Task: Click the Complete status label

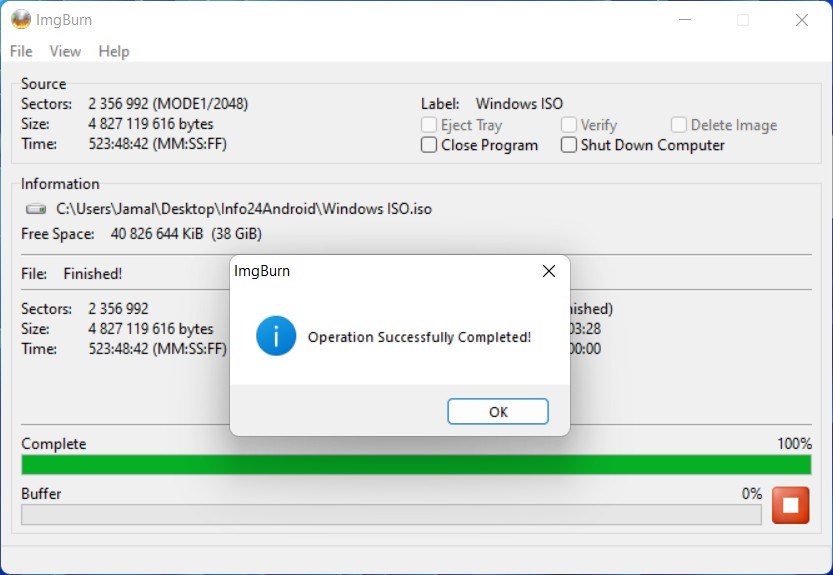Action: coord(54,444)
